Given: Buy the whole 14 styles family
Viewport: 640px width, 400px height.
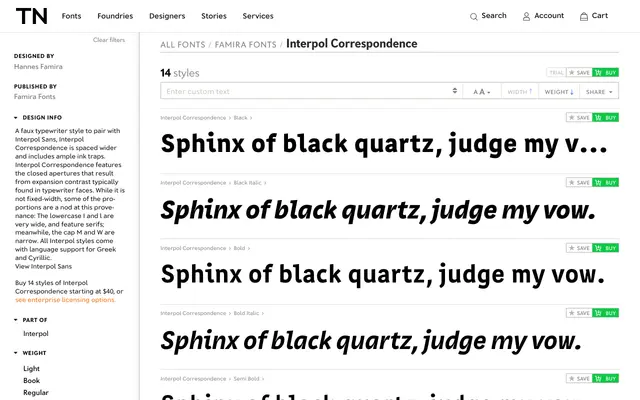Looking at the screenshot, I should [x=605, y=73].
